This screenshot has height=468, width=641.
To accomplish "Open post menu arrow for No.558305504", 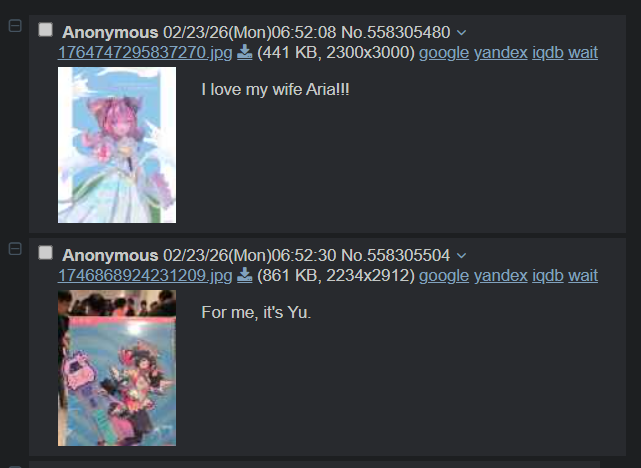I will click(x=461, y=256).
